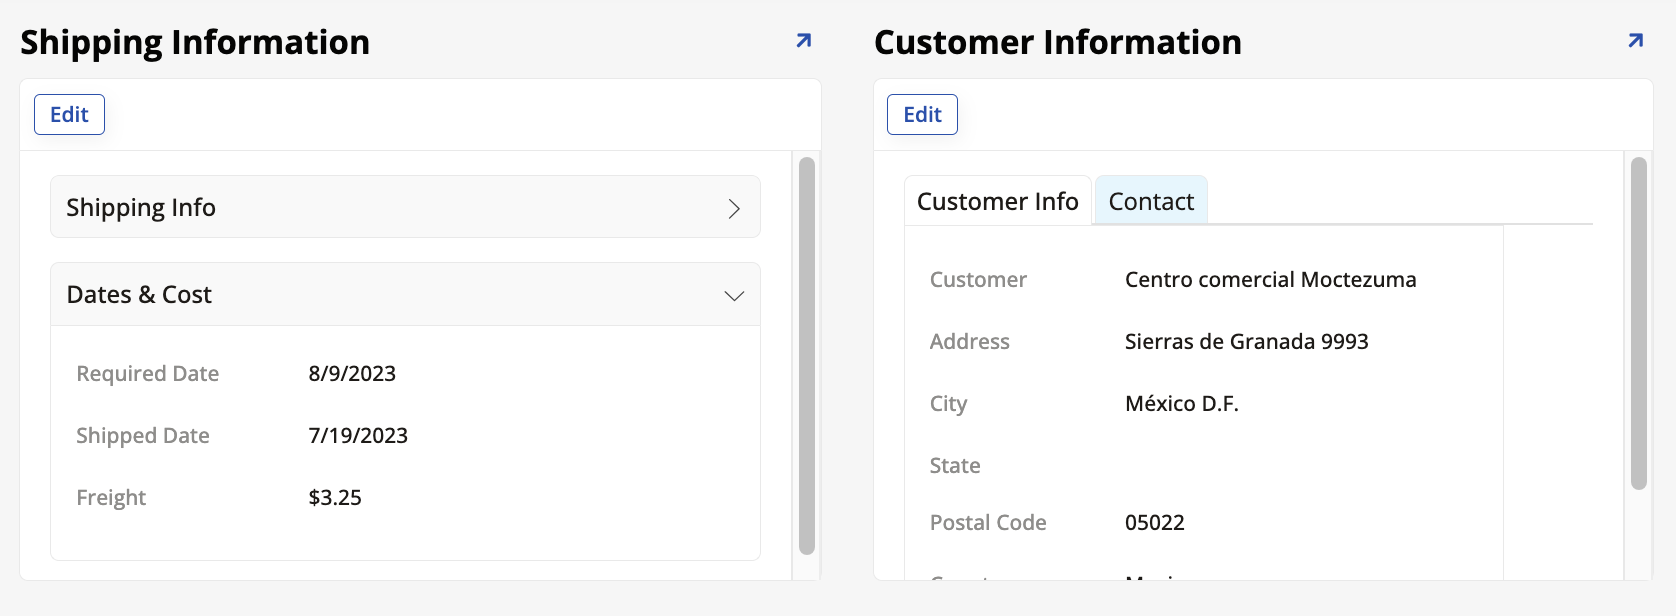The height and width of the screenshot is (616, 1676).
Task: Click the city value México D.F.
Action: [x=1181, y=404]
